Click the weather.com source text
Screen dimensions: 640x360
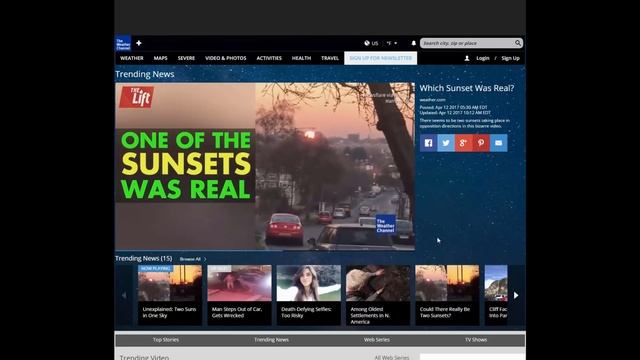432,100
